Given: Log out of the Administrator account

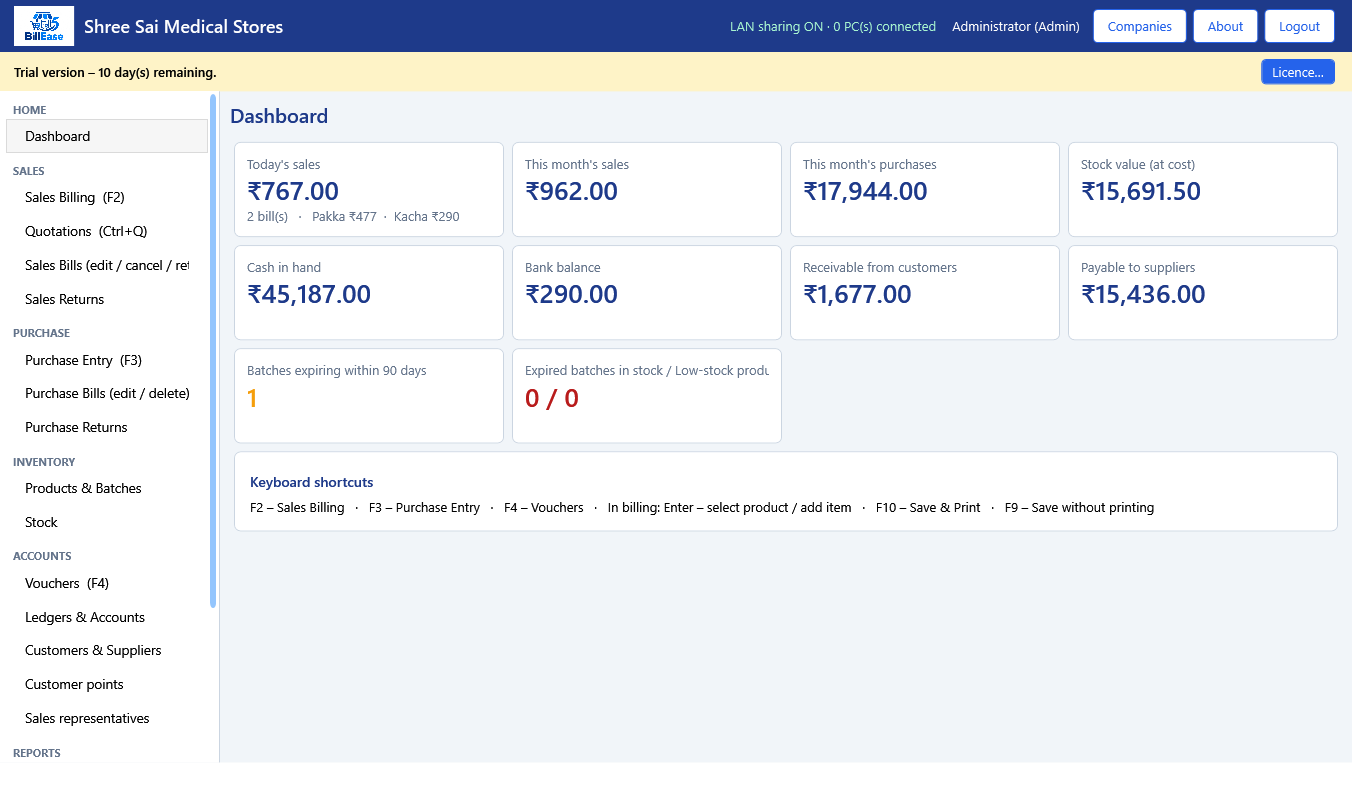Looking at the screenshot, I should tap(1299, 26).
